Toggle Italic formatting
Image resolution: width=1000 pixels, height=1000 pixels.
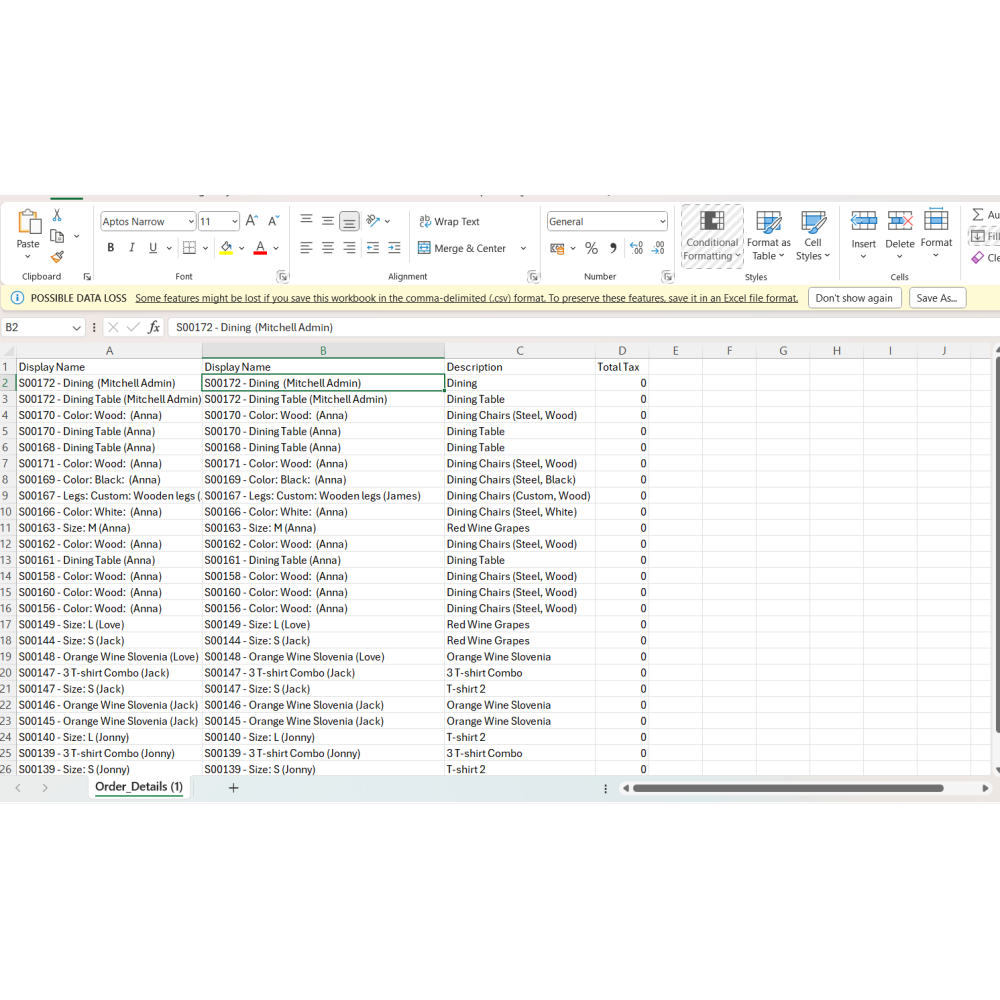tap(131, 248)
